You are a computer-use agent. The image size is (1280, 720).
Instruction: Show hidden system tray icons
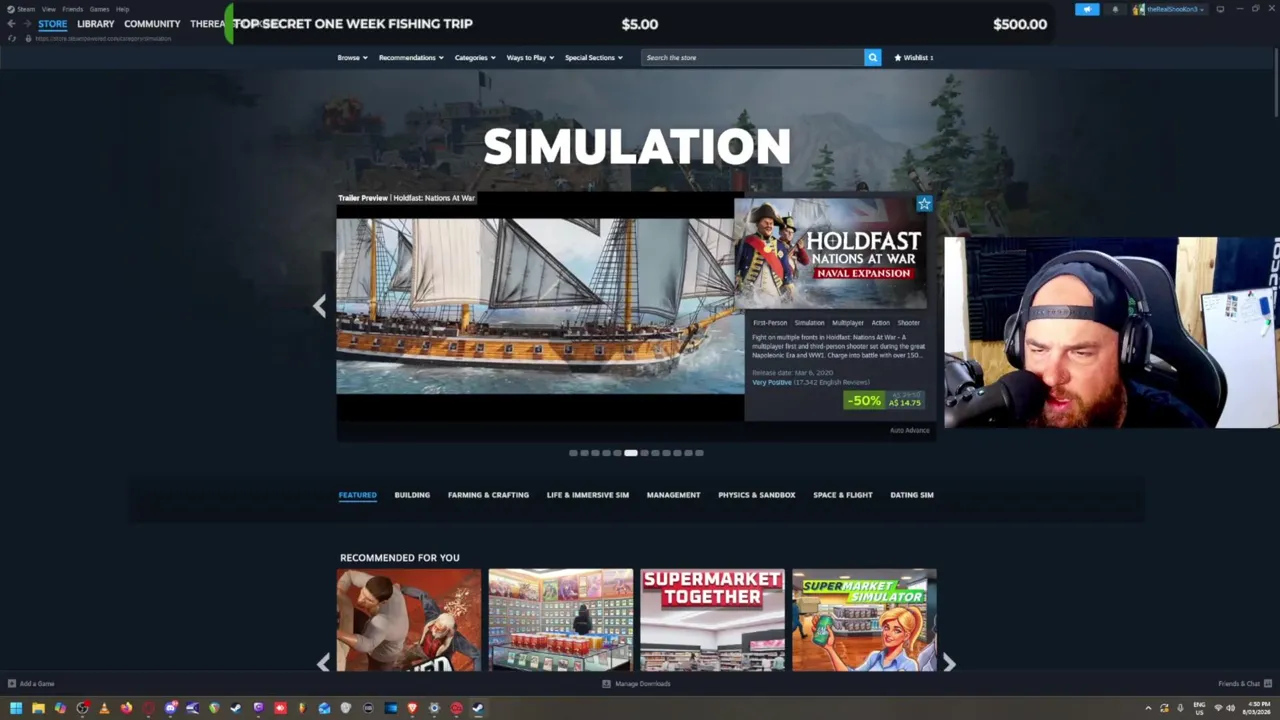1149,708
